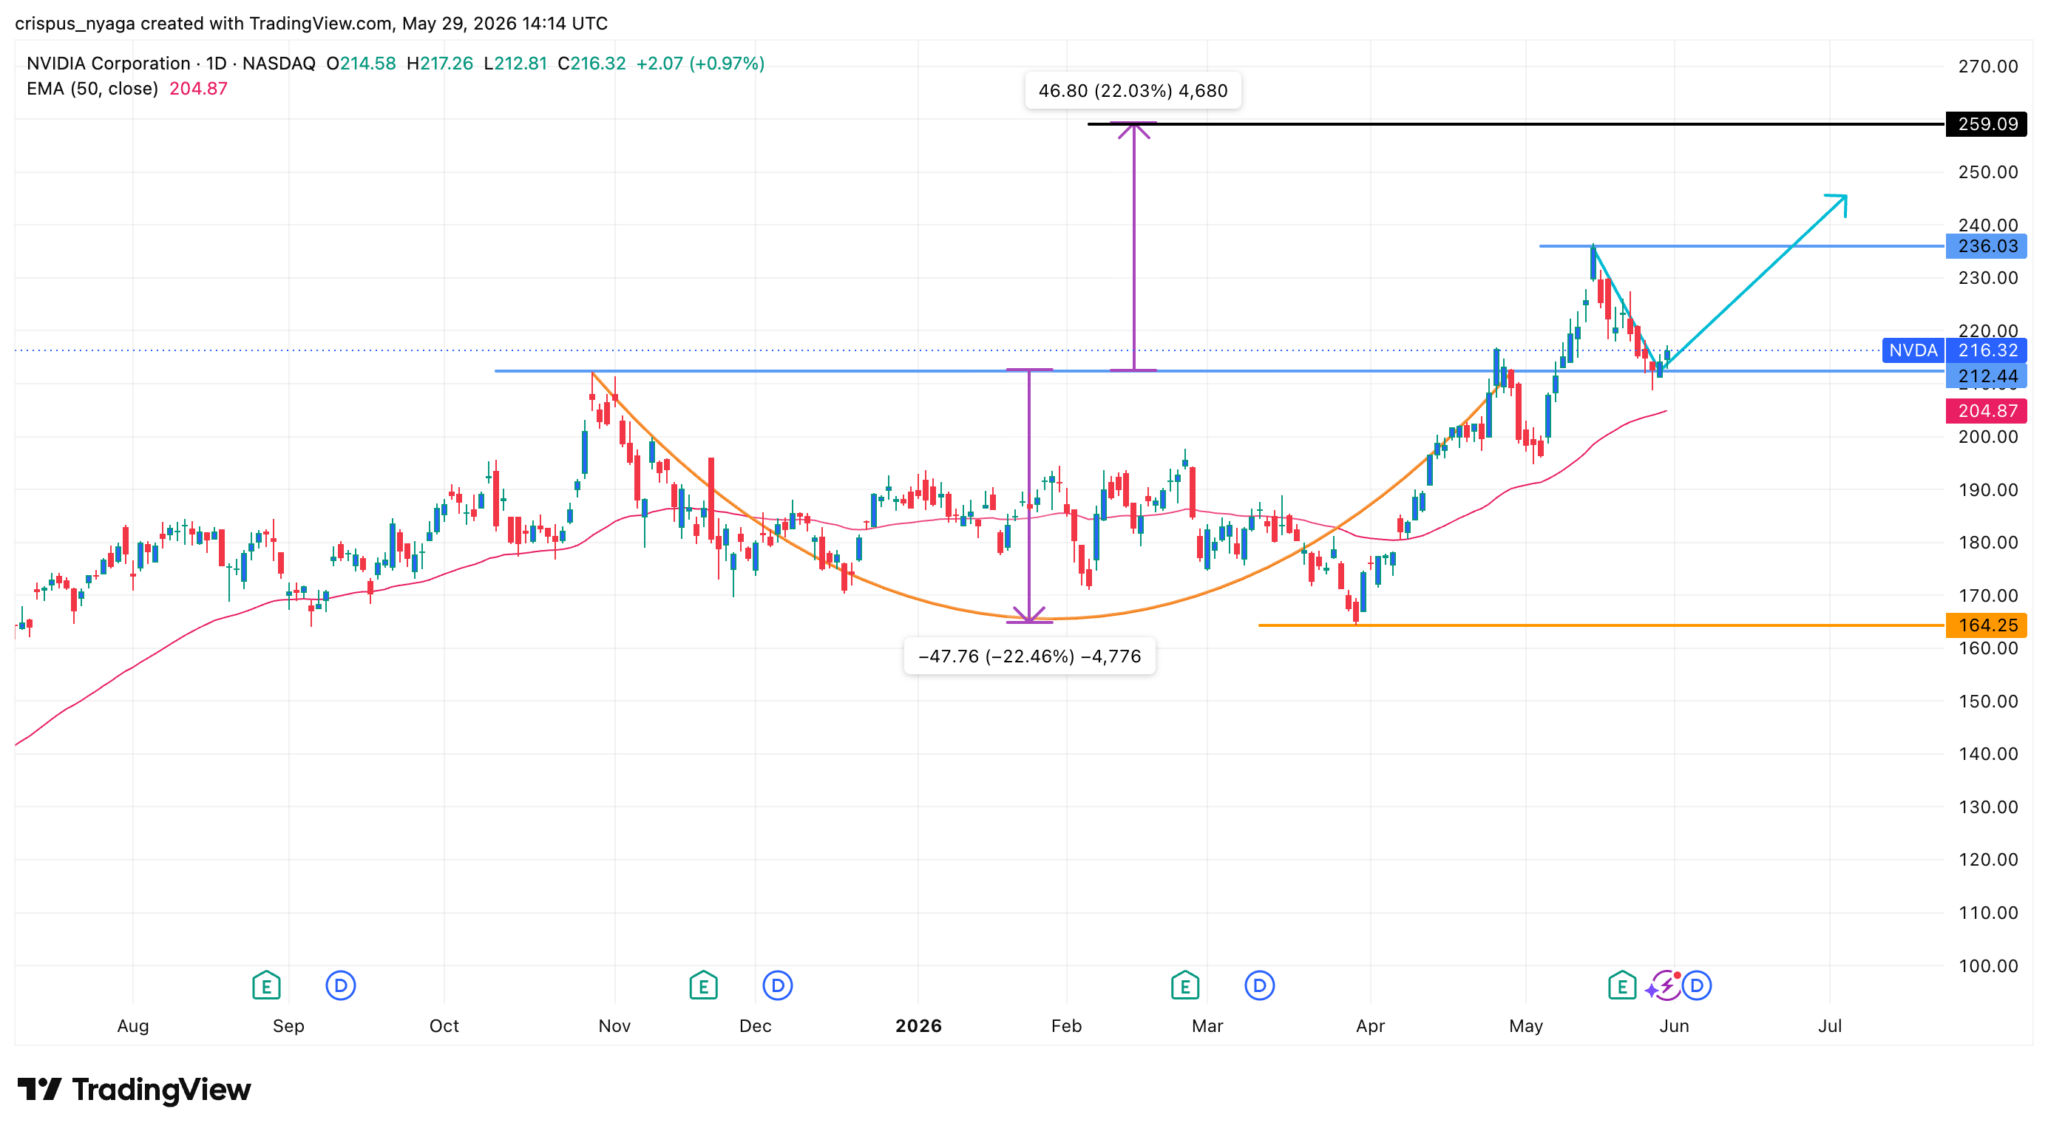Click the open value O214.58
Image resolution: width=2048 pixels, height=1134 pixels.
click(361, 63)
